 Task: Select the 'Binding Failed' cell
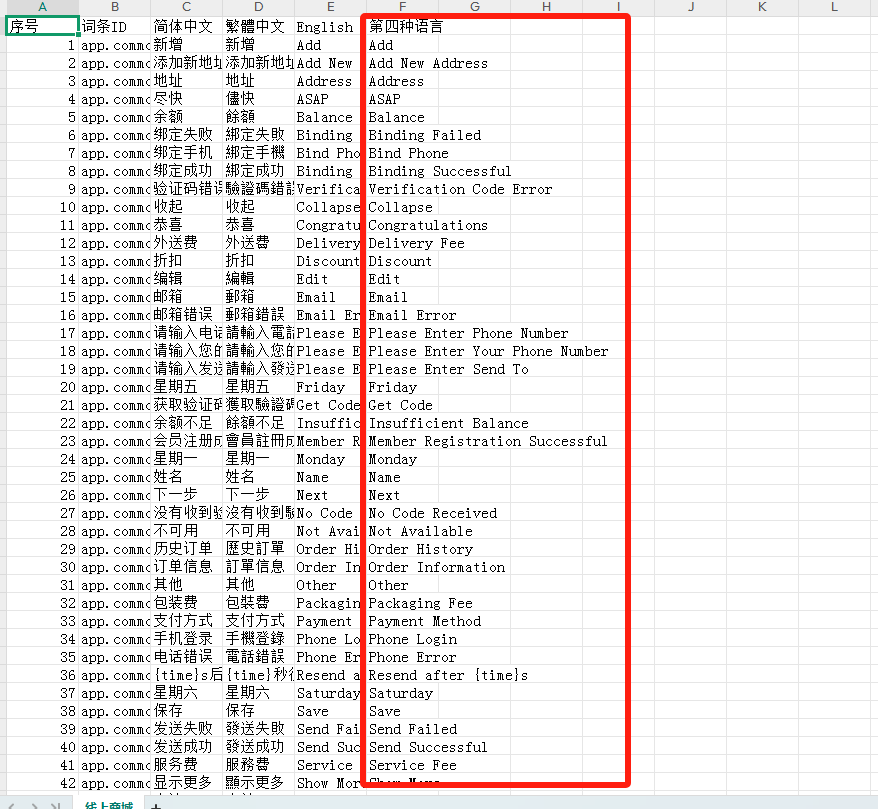pos(402,135)
